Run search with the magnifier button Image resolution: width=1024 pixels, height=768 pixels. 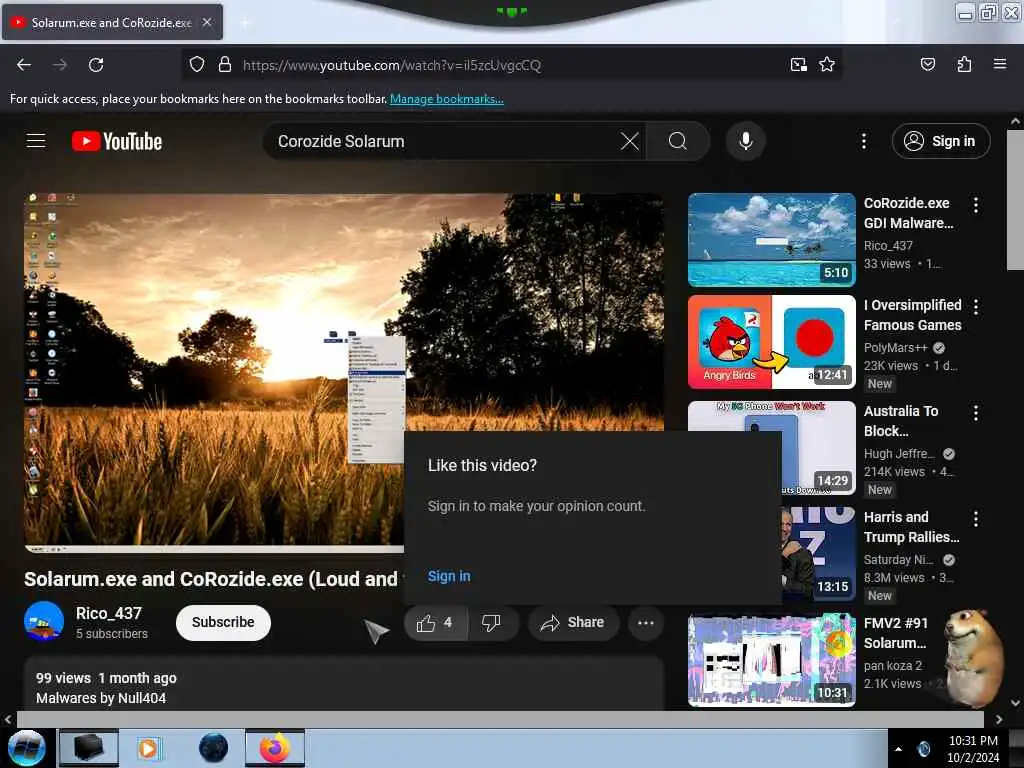(678, 141)
